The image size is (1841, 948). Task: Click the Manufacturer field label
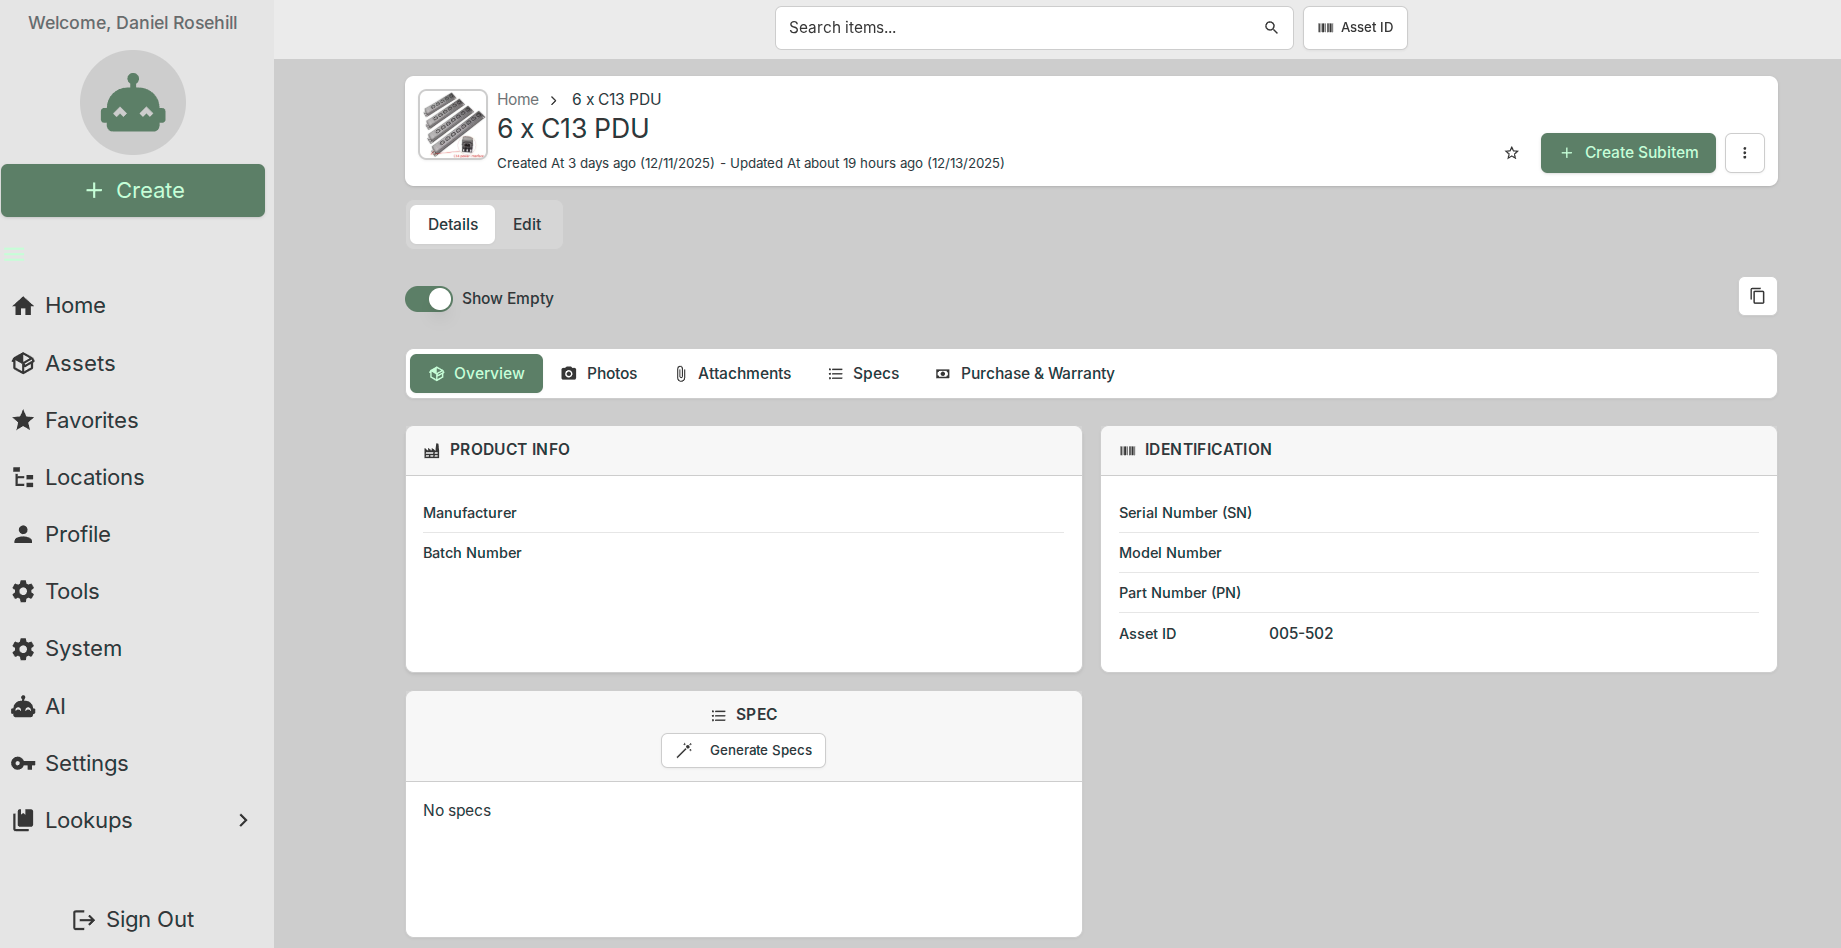(x=470, y=513)
